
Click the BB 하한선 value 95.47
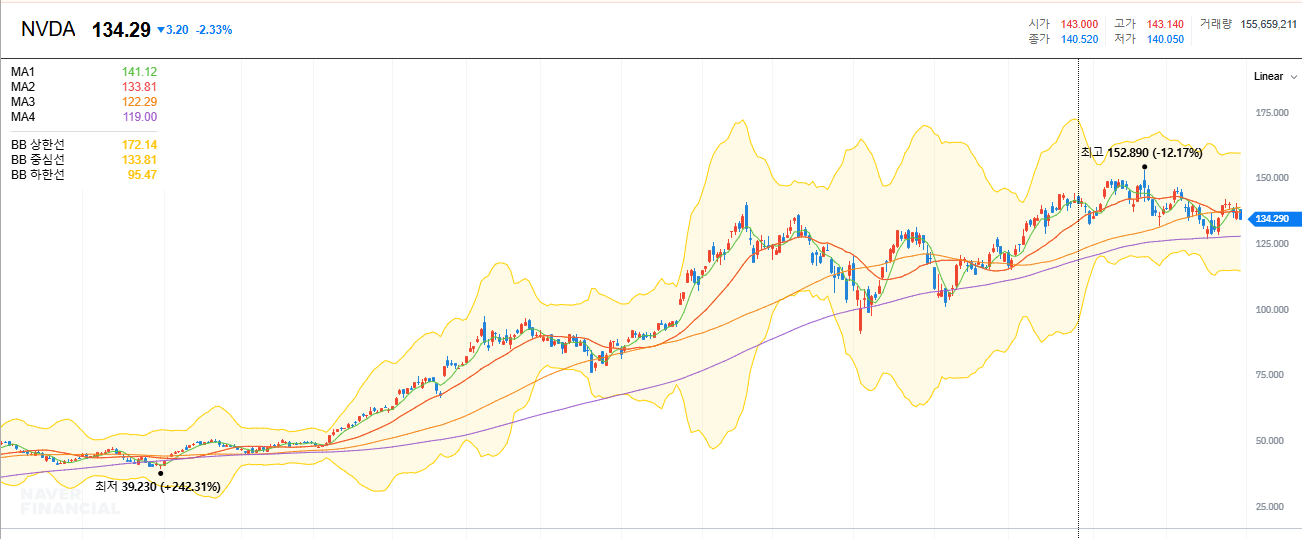coord(142,175)
